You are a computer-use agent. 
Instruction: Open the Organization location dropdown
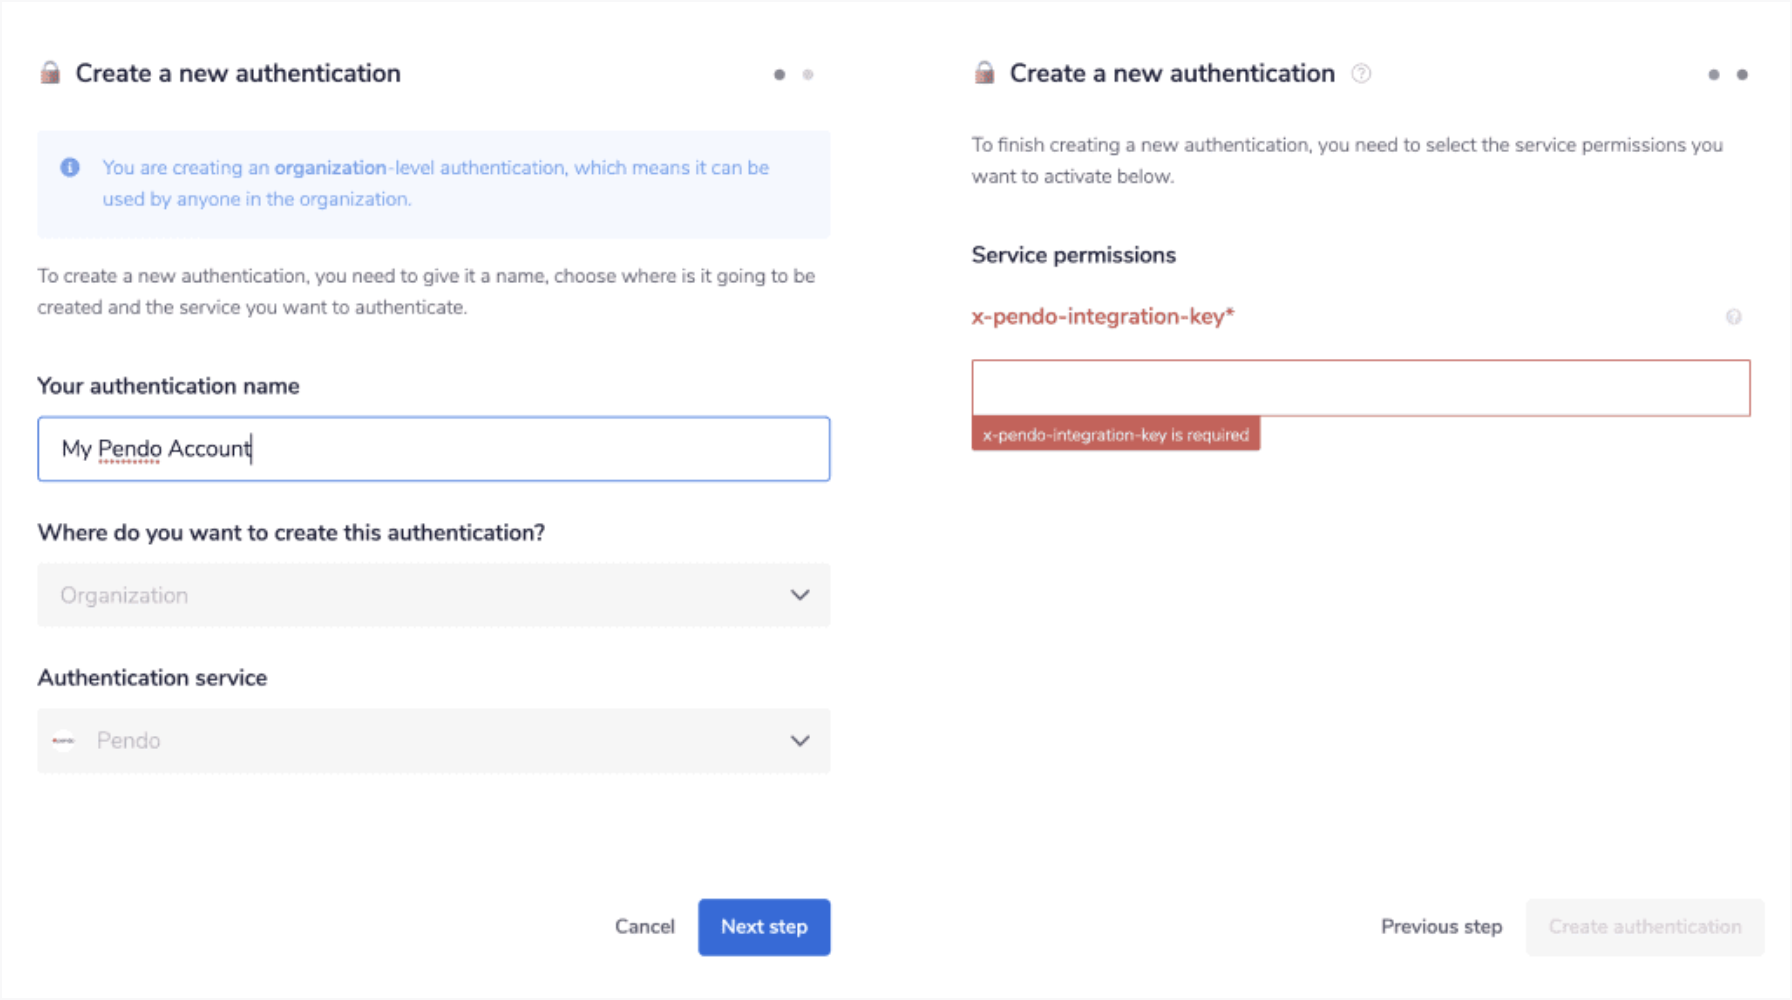(x=434, y=595)
